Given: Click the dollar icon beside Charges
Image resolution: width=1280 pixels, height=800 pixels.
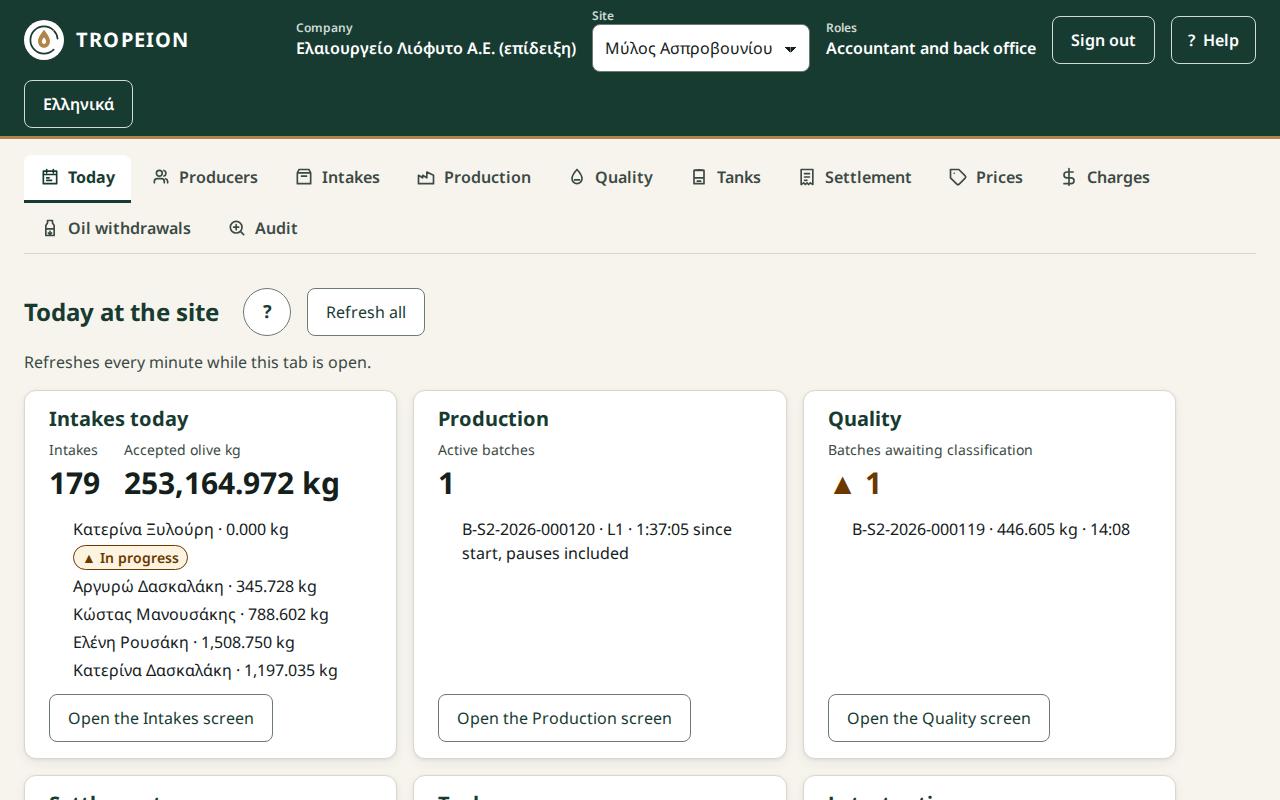Looking at the screenshot, I should (1069, 177).
